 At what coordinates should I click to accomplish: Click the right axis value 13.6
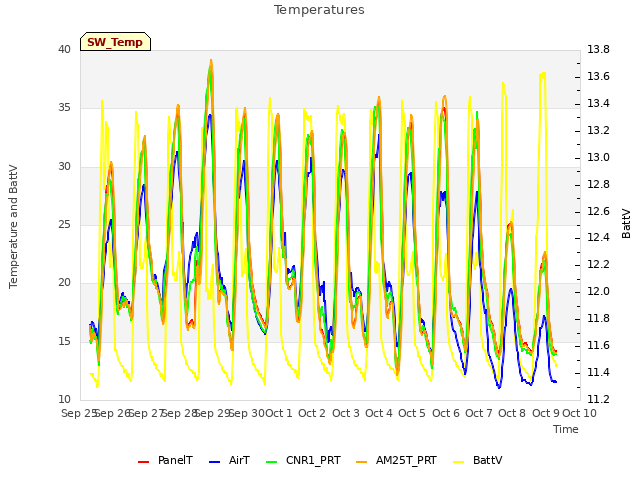click(598, 76)
